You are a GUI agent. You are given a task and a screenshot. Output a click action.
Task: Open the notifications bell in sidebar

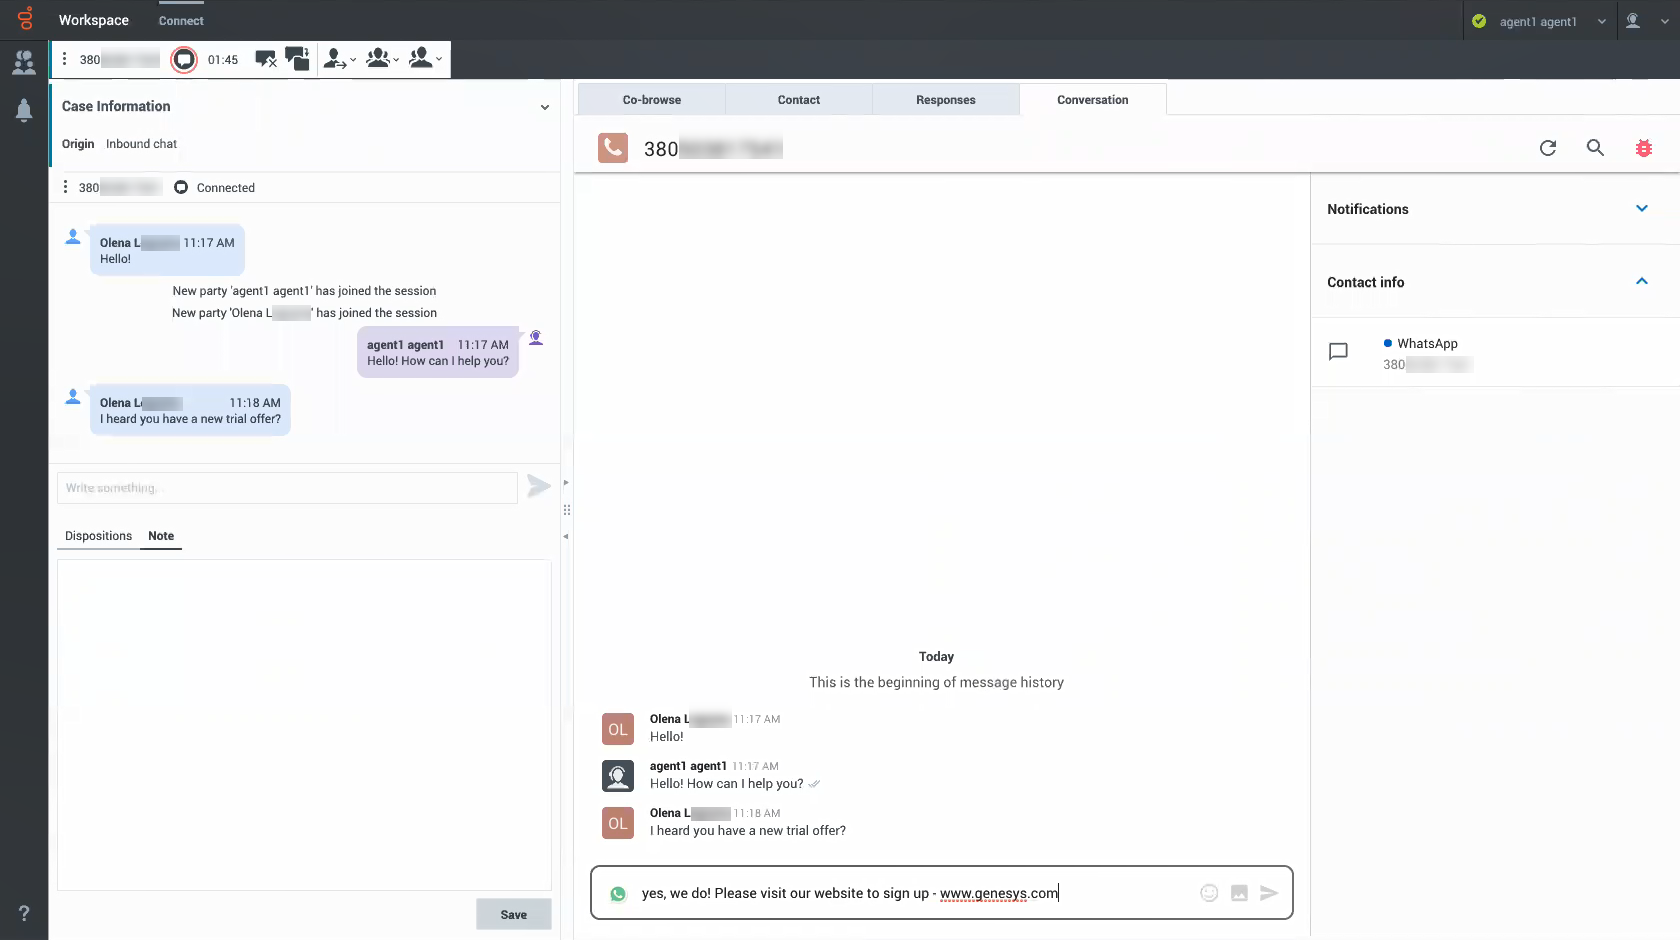(24, 110)
